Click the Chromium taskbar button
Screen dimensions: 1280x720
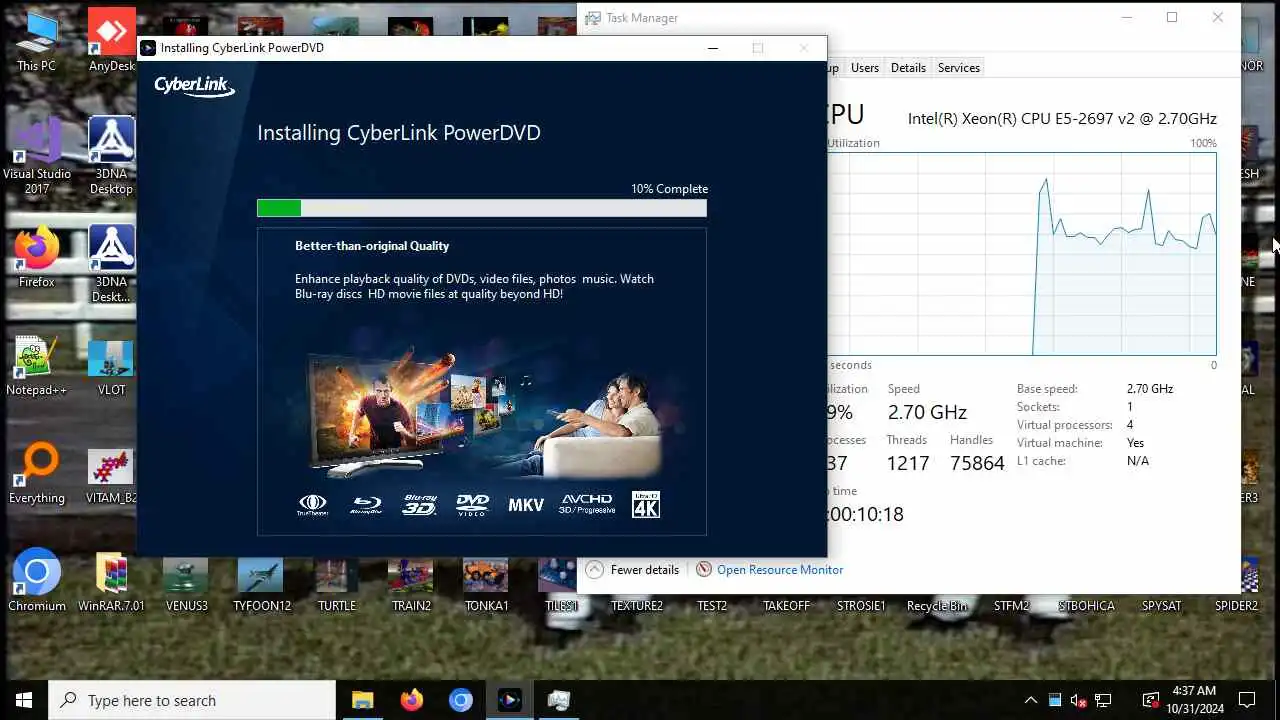[x=460, y=700]
